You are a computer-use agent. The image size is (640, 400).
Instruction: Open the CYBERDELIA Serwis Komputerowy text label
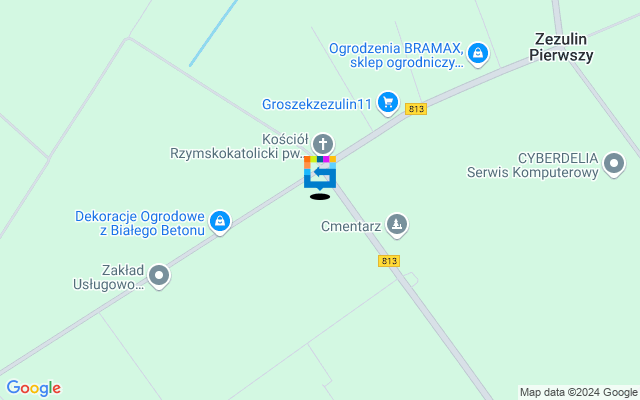533,165
